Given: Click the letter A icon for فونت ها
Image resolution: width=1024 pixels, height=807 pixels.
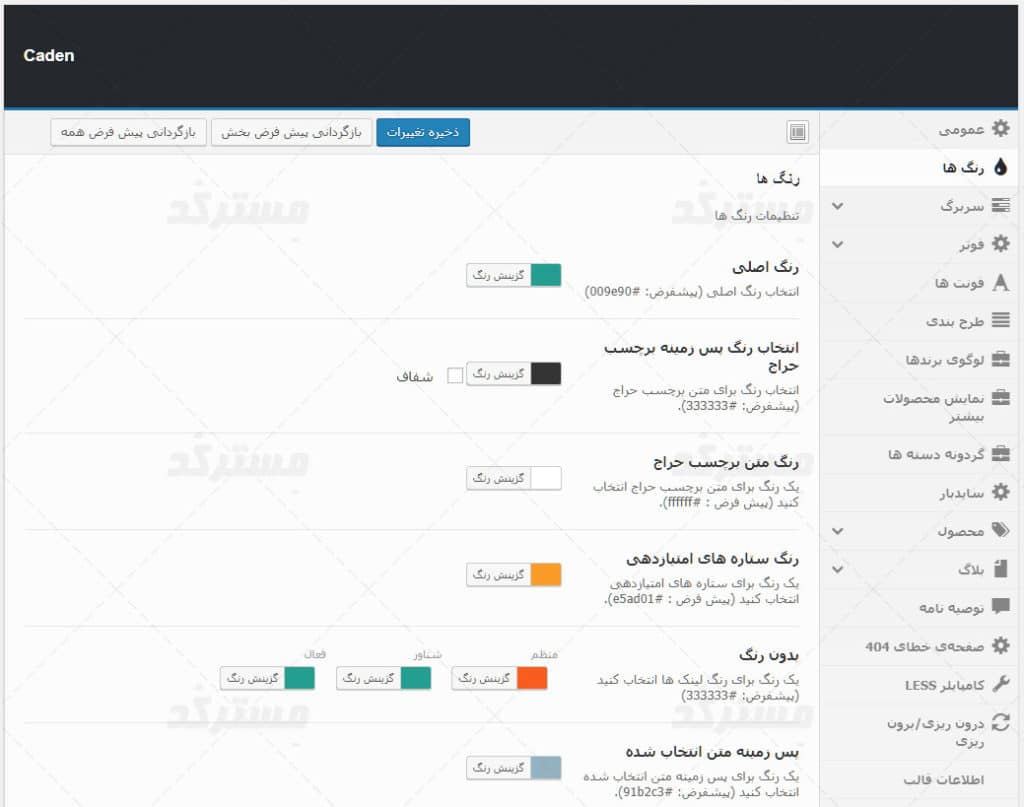Looking at the screenshot, I should click(x=1000, y=283).
